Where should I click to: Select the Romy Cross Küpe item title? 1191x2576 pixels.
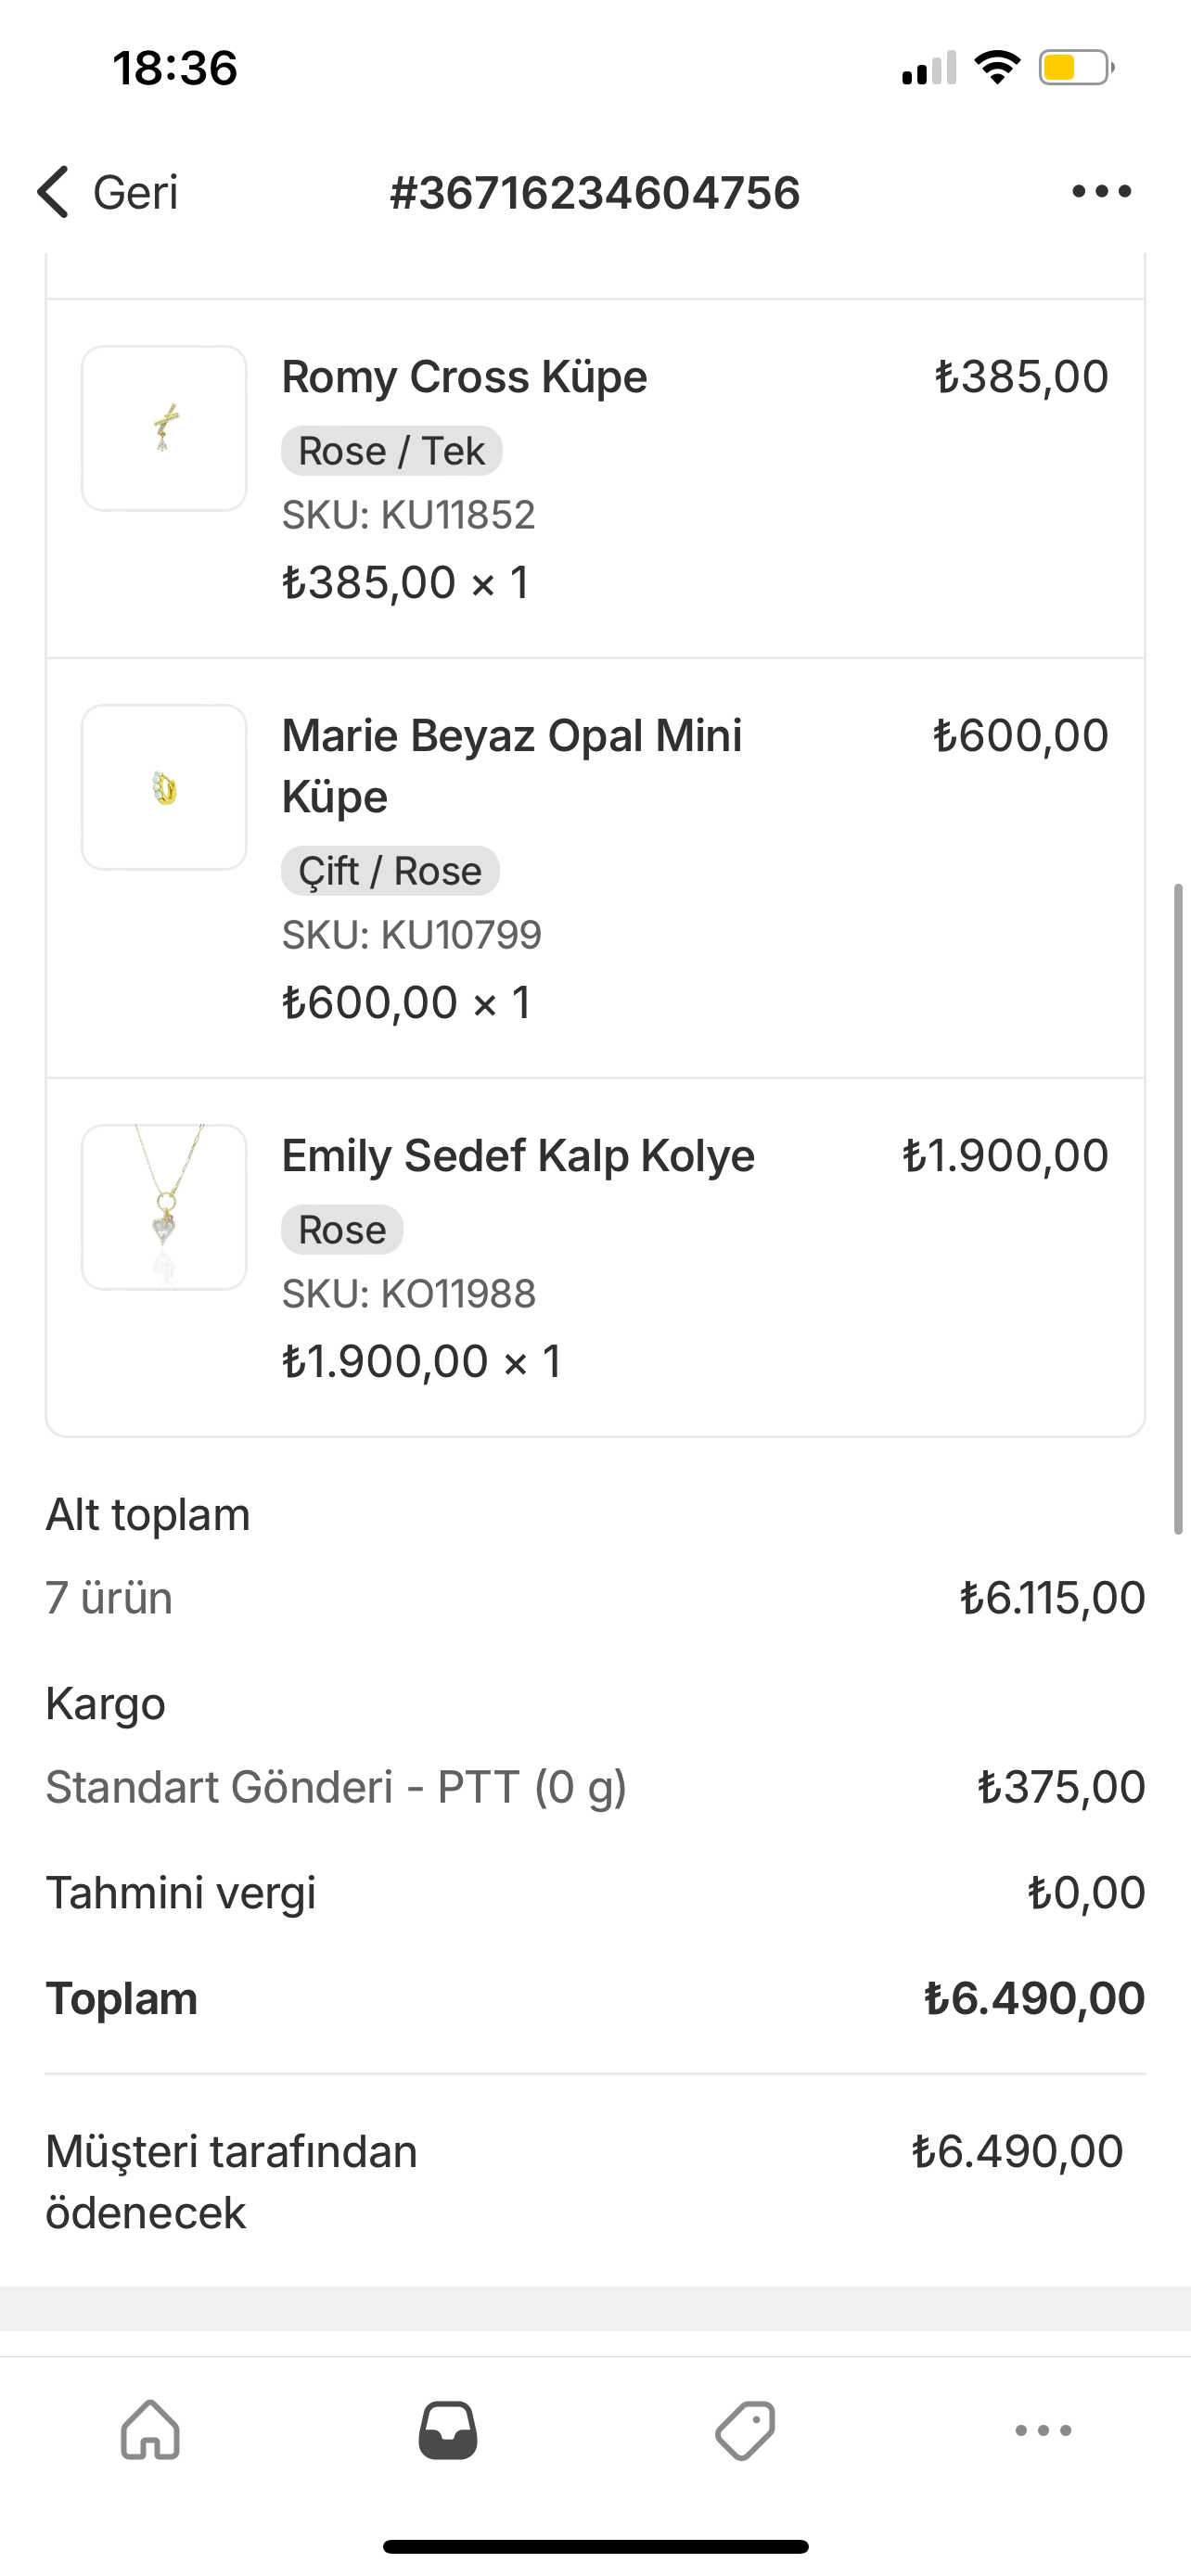pos(464,377)
